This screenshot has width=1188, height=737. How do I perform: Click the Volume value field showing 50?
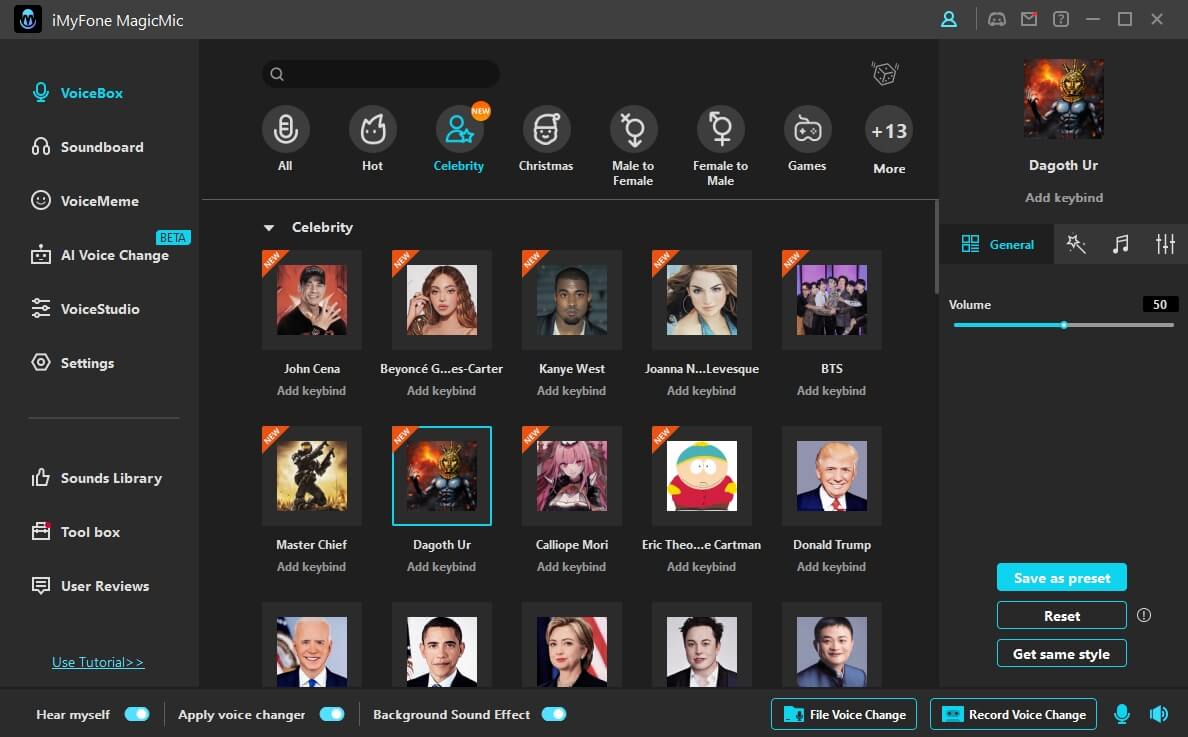coord(1160,304)
